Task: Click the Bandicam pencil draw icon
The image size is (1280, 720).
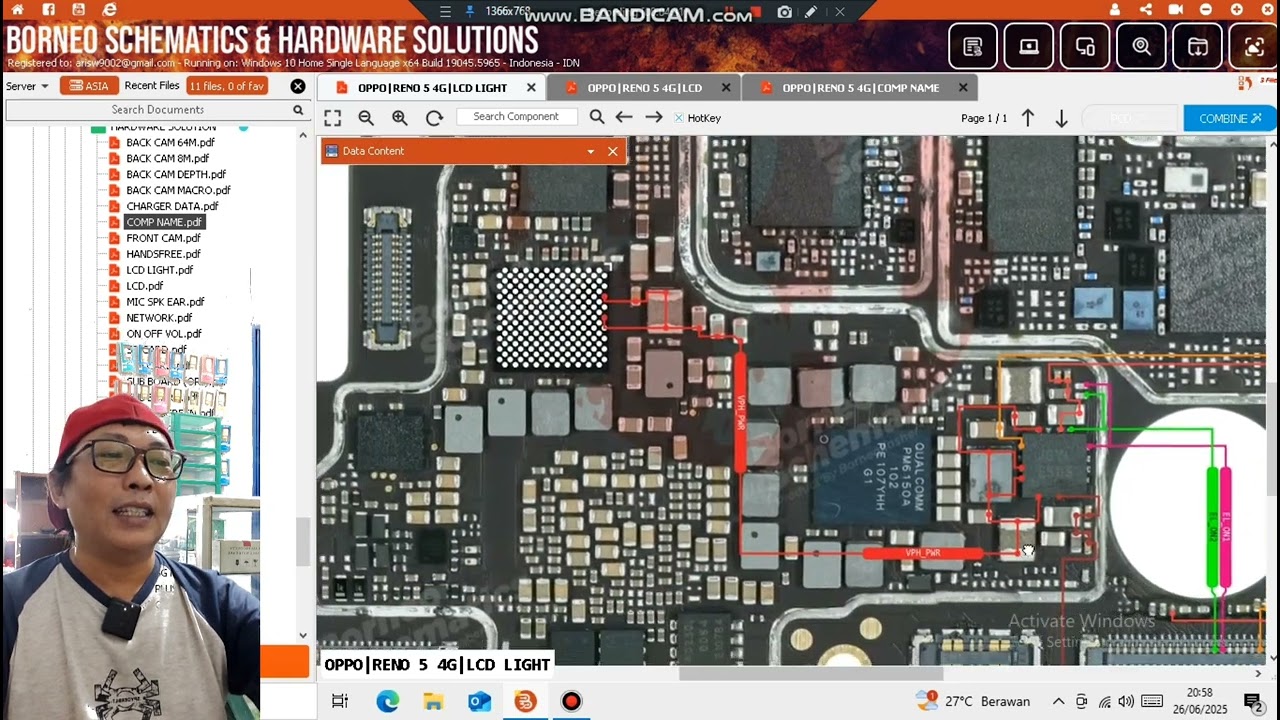Action: click(811, 12)
